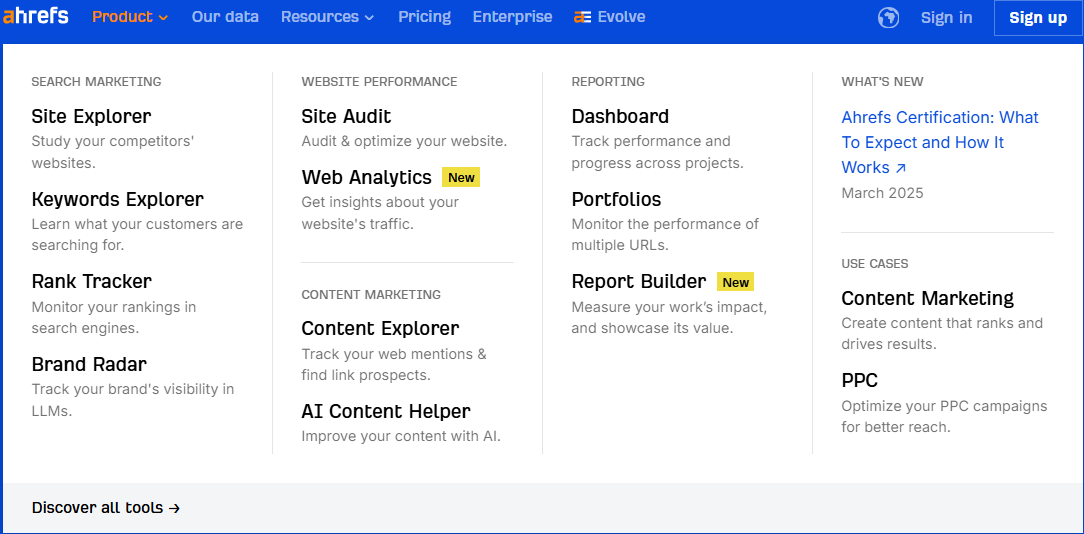Open Portfolios tool
Screen dimensions: 1084x534
pos(616,199)
